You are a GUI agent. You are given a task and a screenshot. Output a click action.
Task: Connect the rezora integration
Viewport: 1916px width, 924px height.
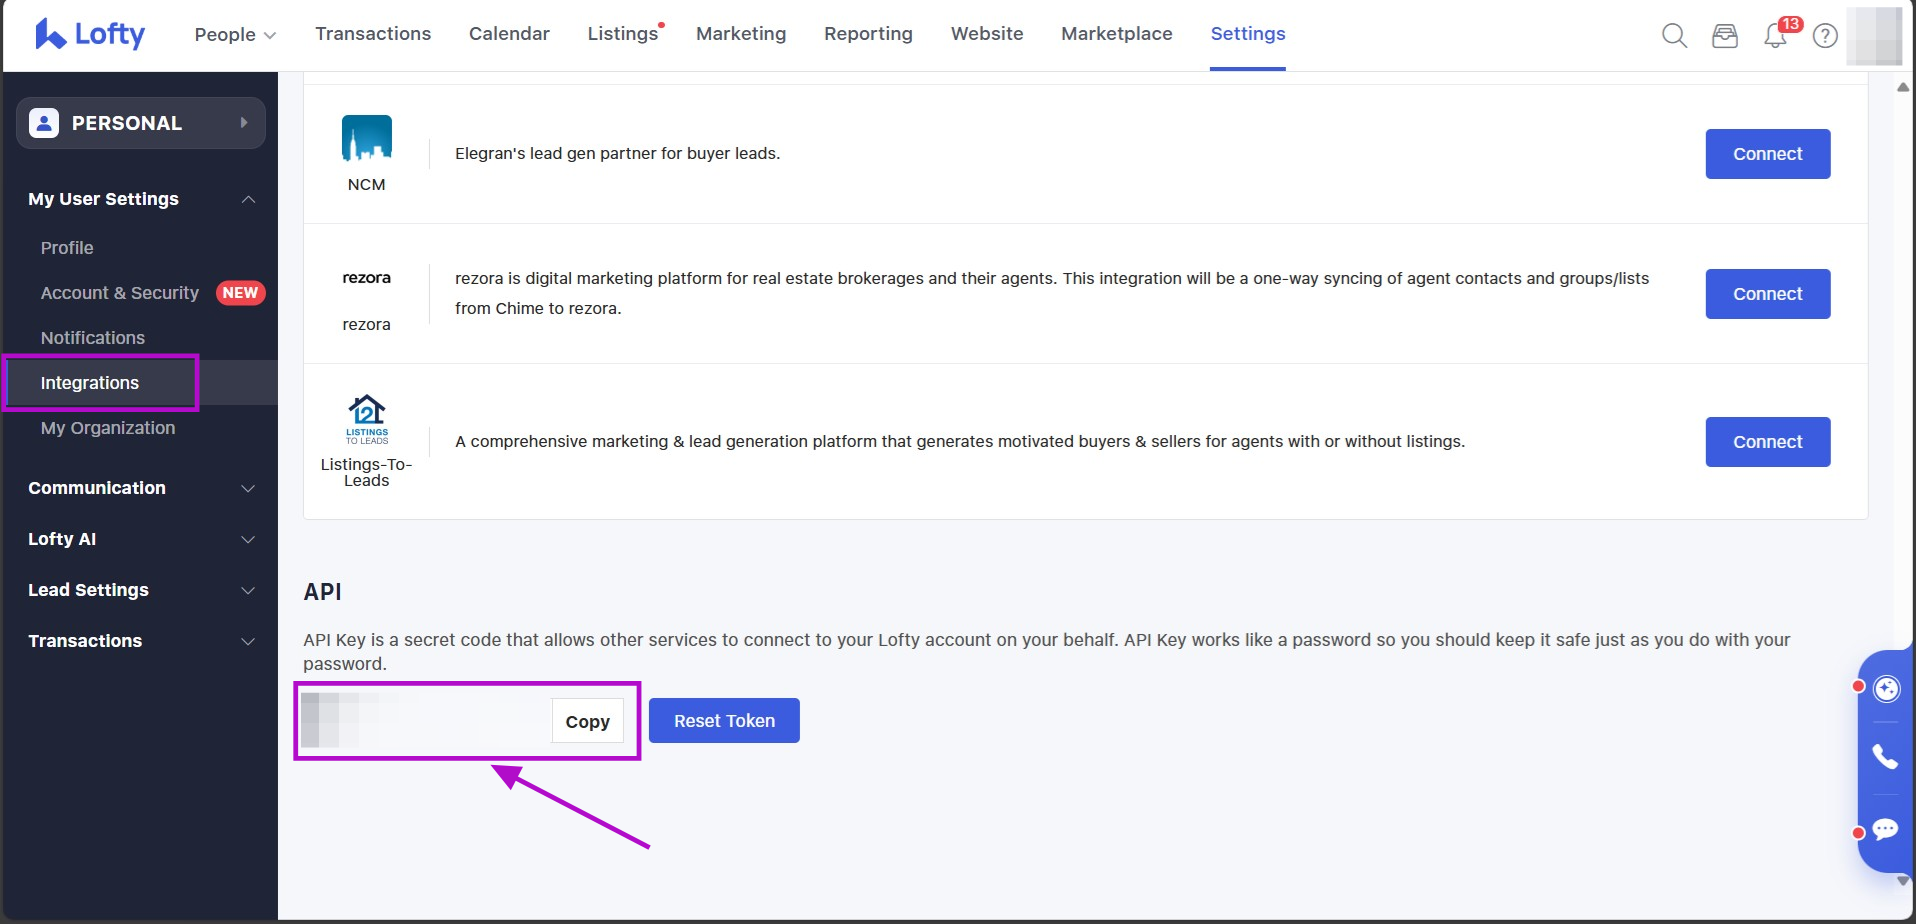[1767, 294]
